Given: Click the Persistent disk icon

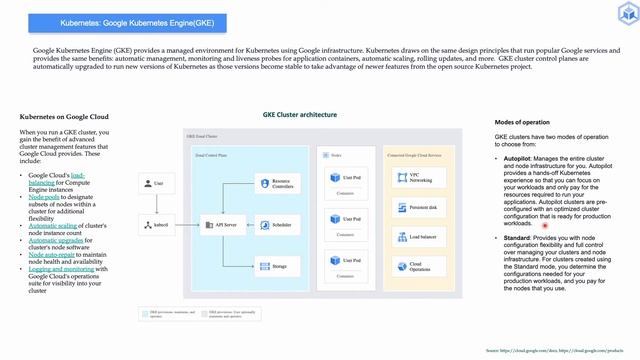Looking at the screenshot, I should click(x=402, y=207).
